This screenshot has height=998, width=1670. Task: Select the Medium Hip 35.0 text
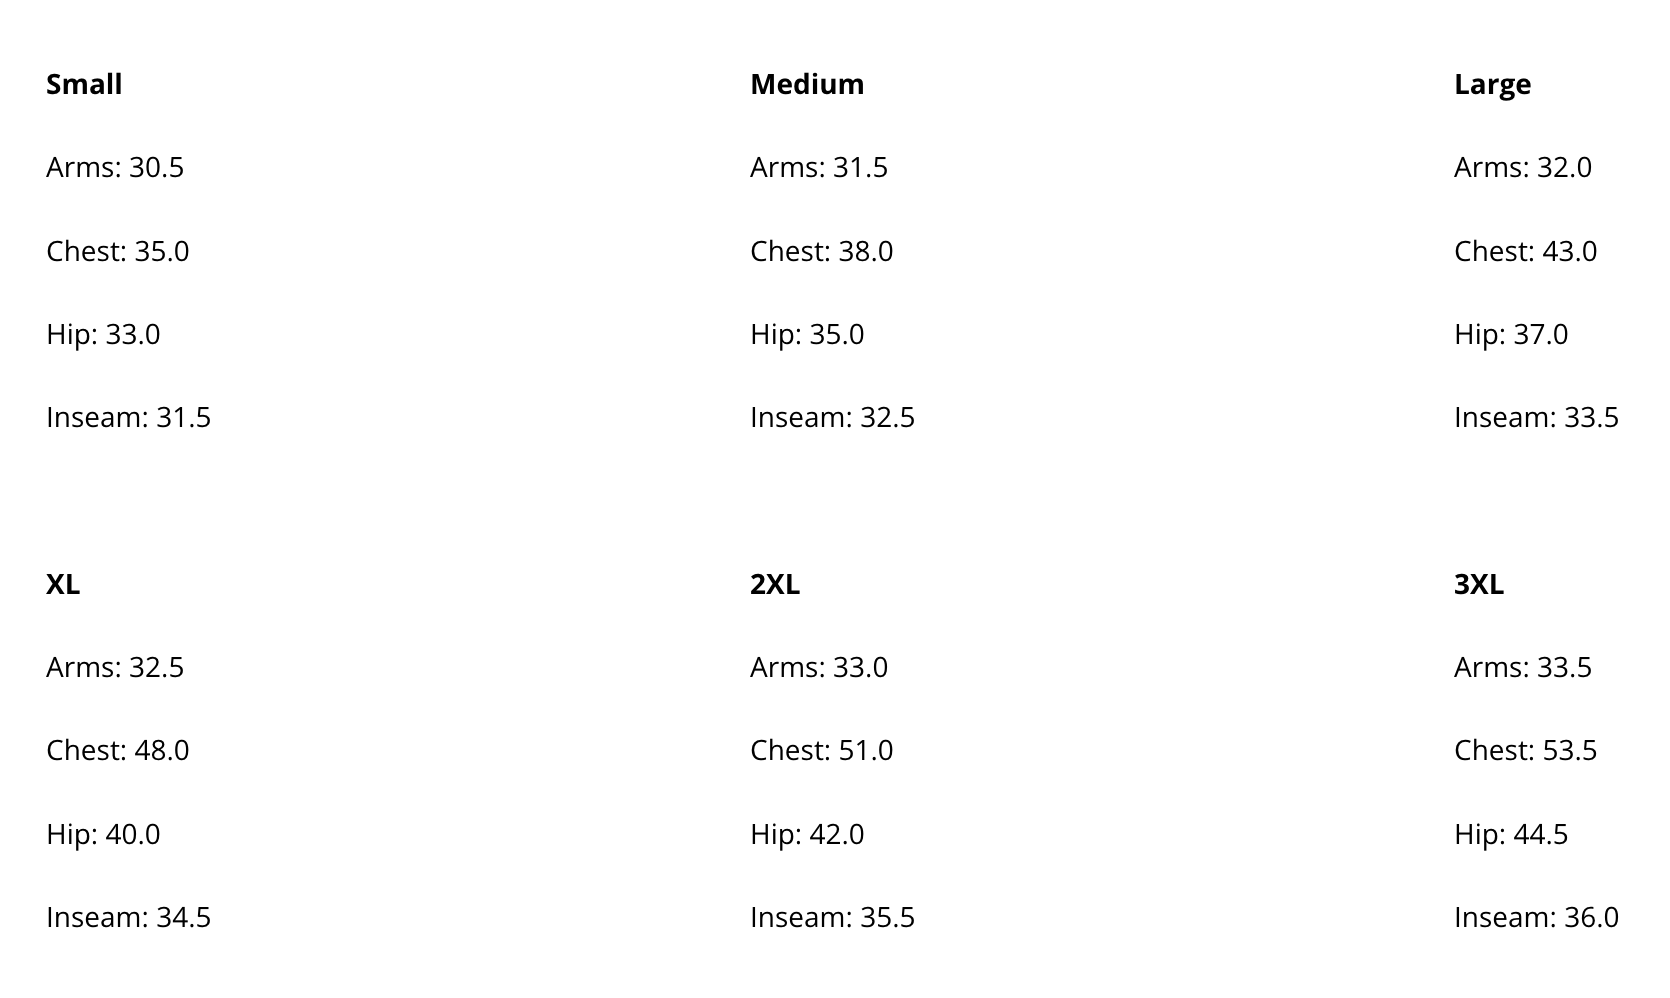pos(807,334)
